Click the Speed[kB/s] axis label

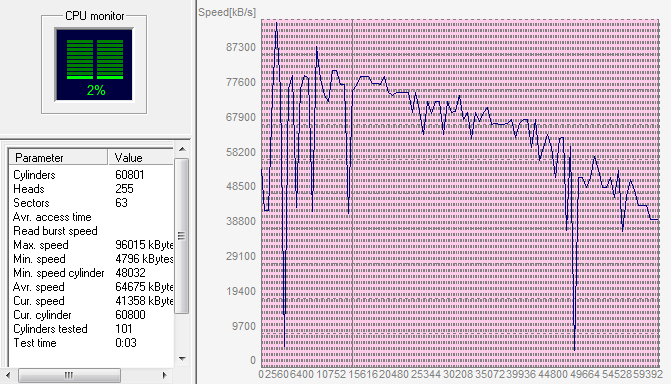pos(227,12)
